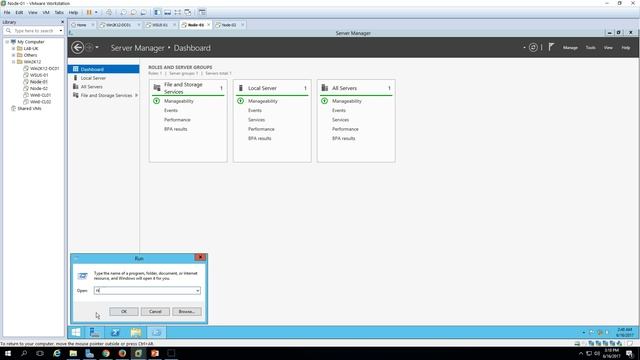Screen dimensions: 640x360
Task: Open Performance in File and Storage Services tile
Action: pyautogui.click(x=177, y=120)
